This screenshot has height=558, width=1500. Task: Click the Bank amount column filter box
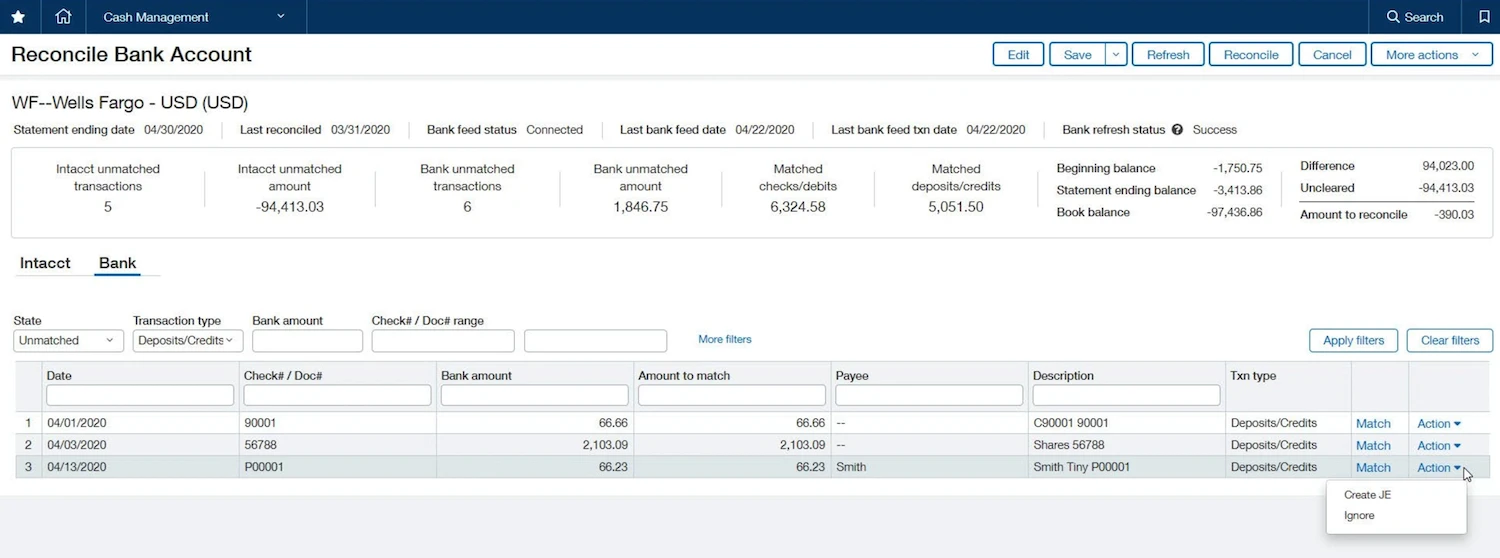coord(535,396)
